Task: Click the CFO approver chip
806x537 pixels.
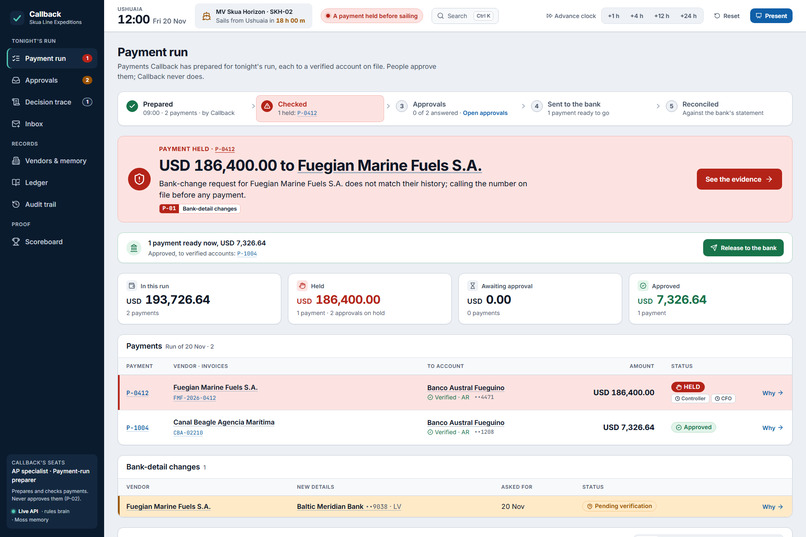Action: 723,398
